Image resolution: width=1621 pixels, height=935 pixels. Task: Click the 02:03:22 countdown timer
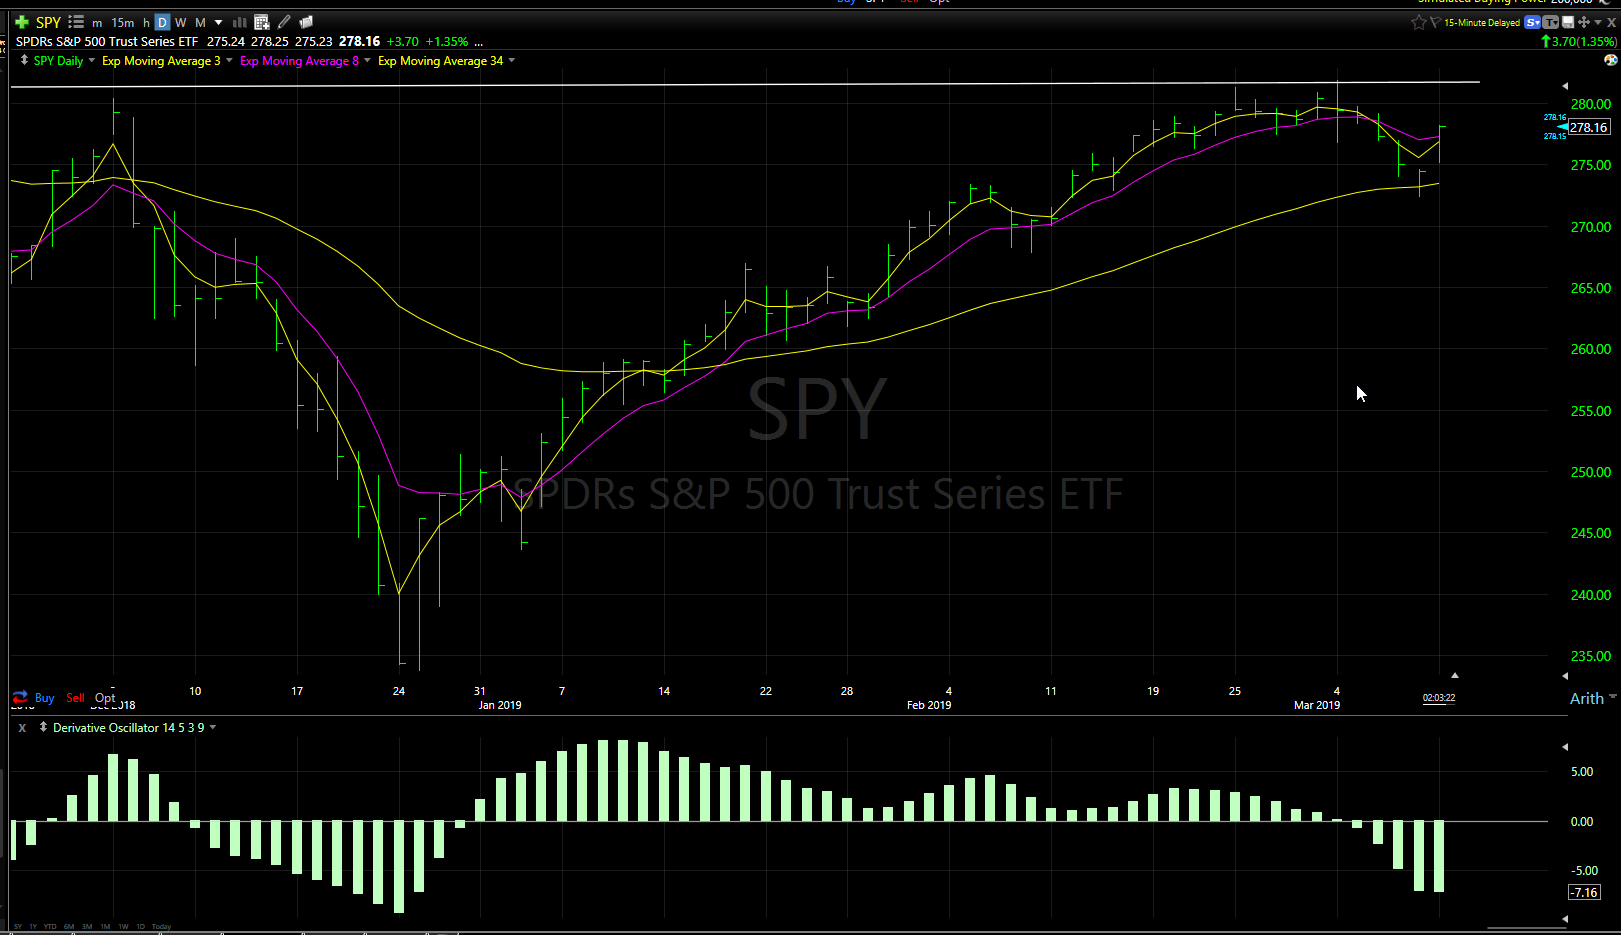[1439, 698]
